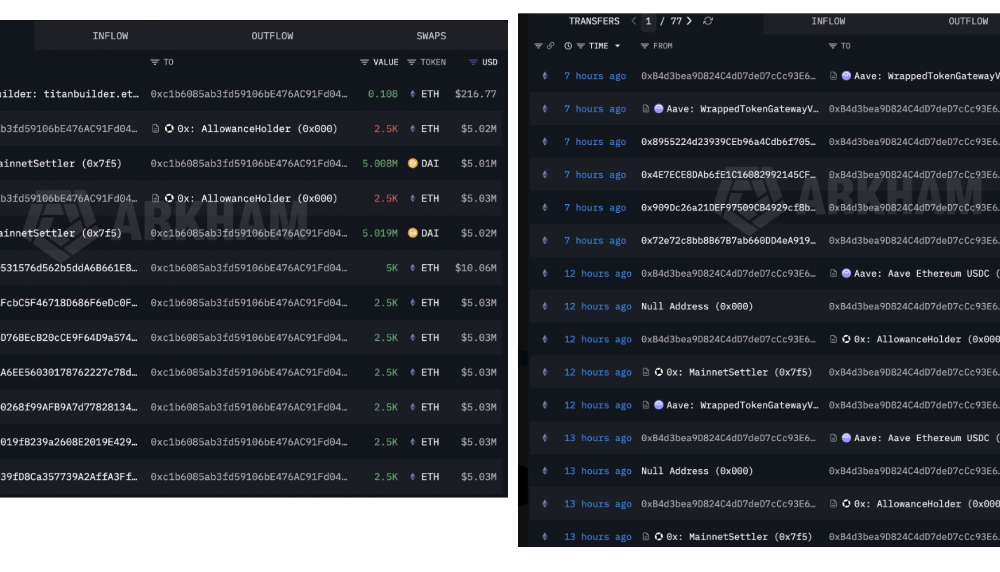Image resolution: width=1000 pixels, height=572 pixels.
Task: Click 0x logo next to 12-hour MainnetSettler
Action: click(659, 372)
